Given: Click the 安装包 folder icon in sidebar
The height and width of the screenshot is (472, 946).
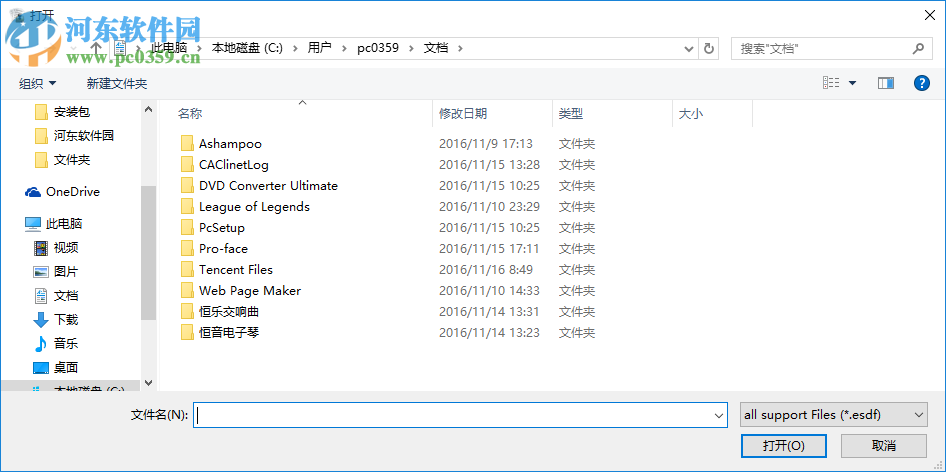Looking at the screenshot, I should (41, 112).
